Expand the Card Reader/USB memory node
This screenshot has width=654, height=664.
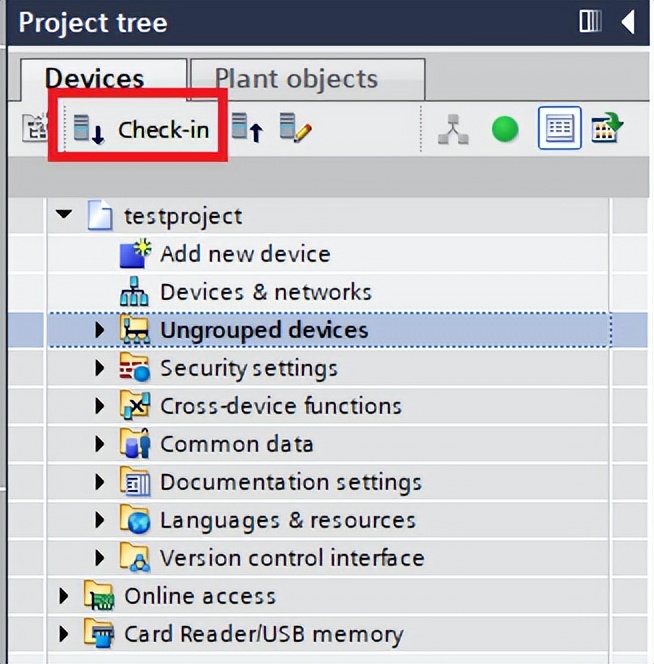(x=64, y=634)
